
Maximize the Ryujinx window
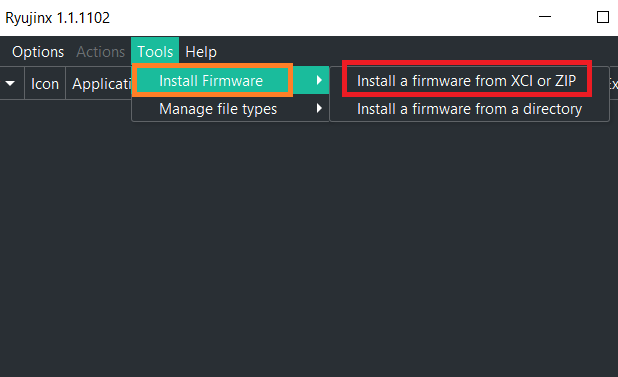coord(603,17)
